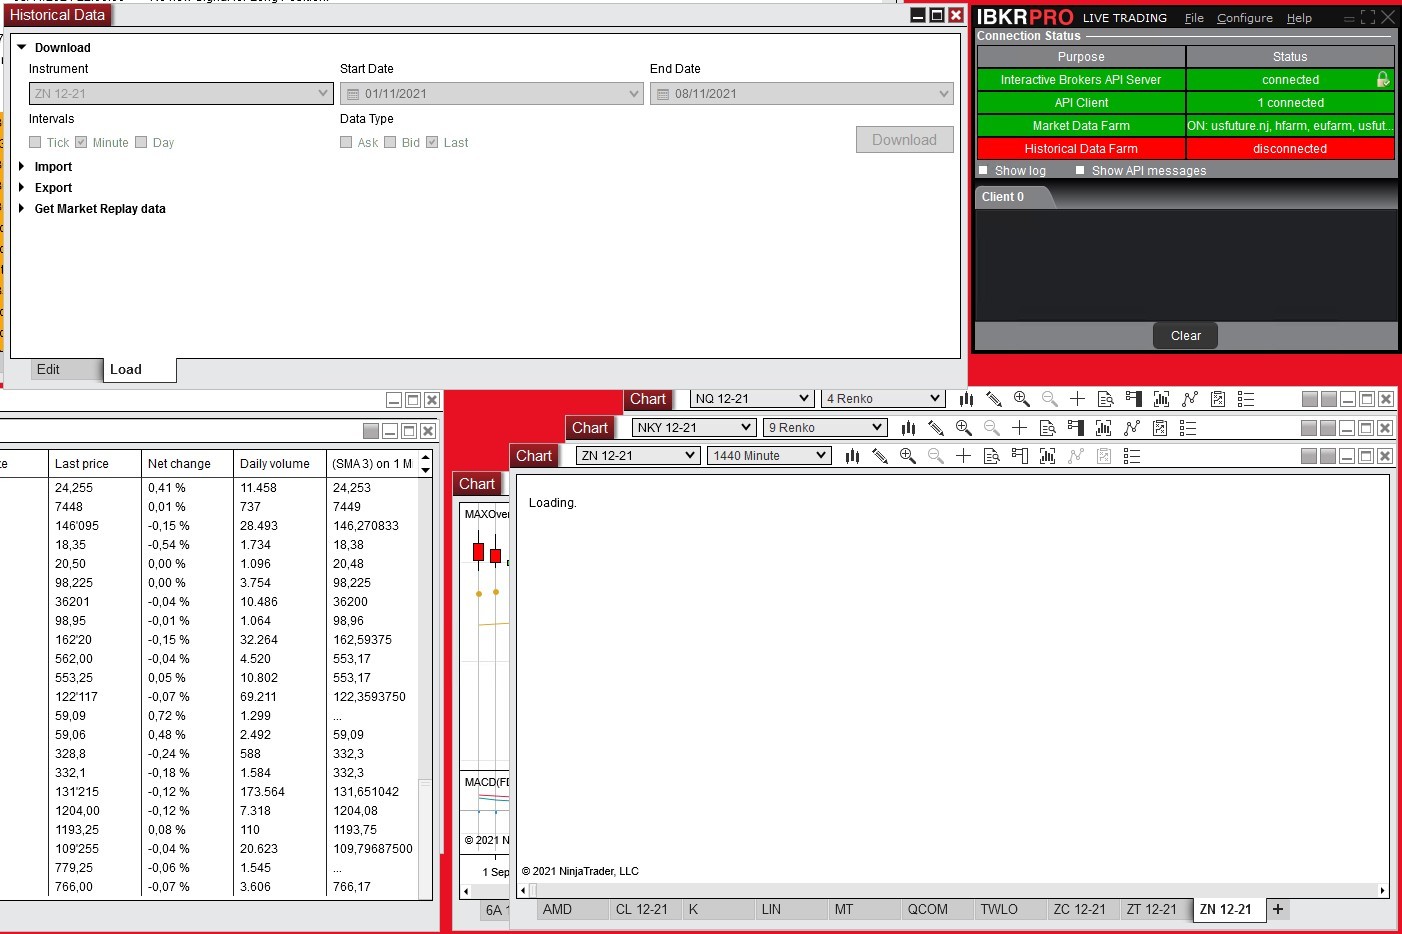Open the 4 Renko interval dropdown

(884, 399)
